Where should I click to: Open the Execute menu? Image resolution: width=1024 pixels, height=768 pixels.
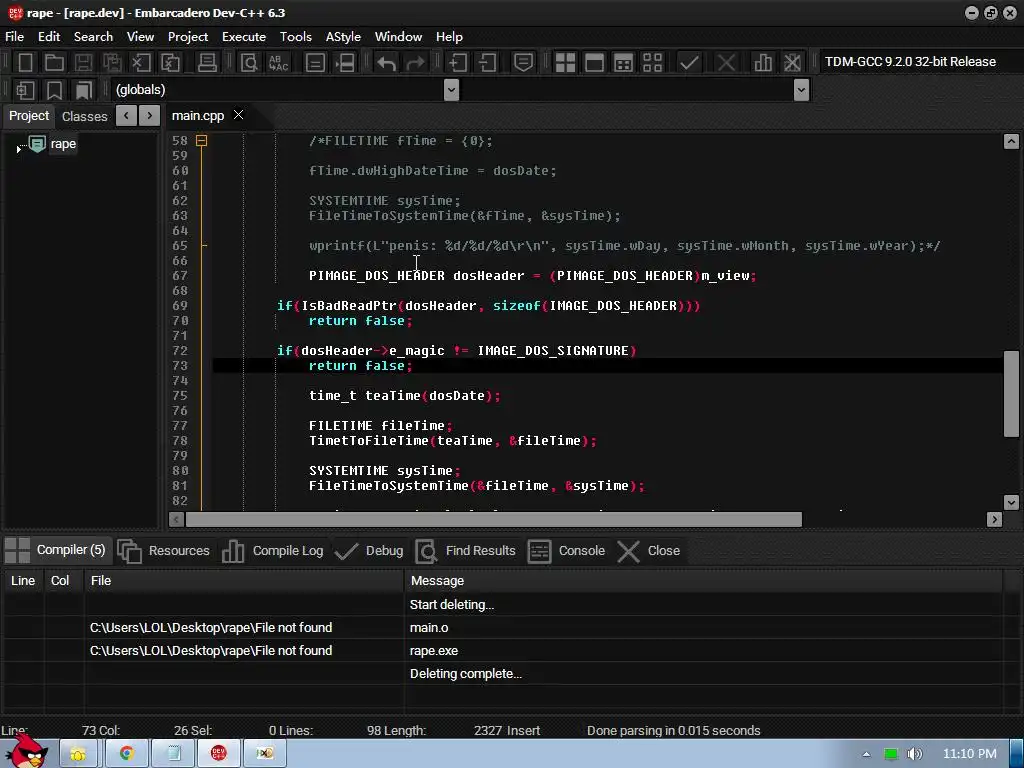click(244, 37)
